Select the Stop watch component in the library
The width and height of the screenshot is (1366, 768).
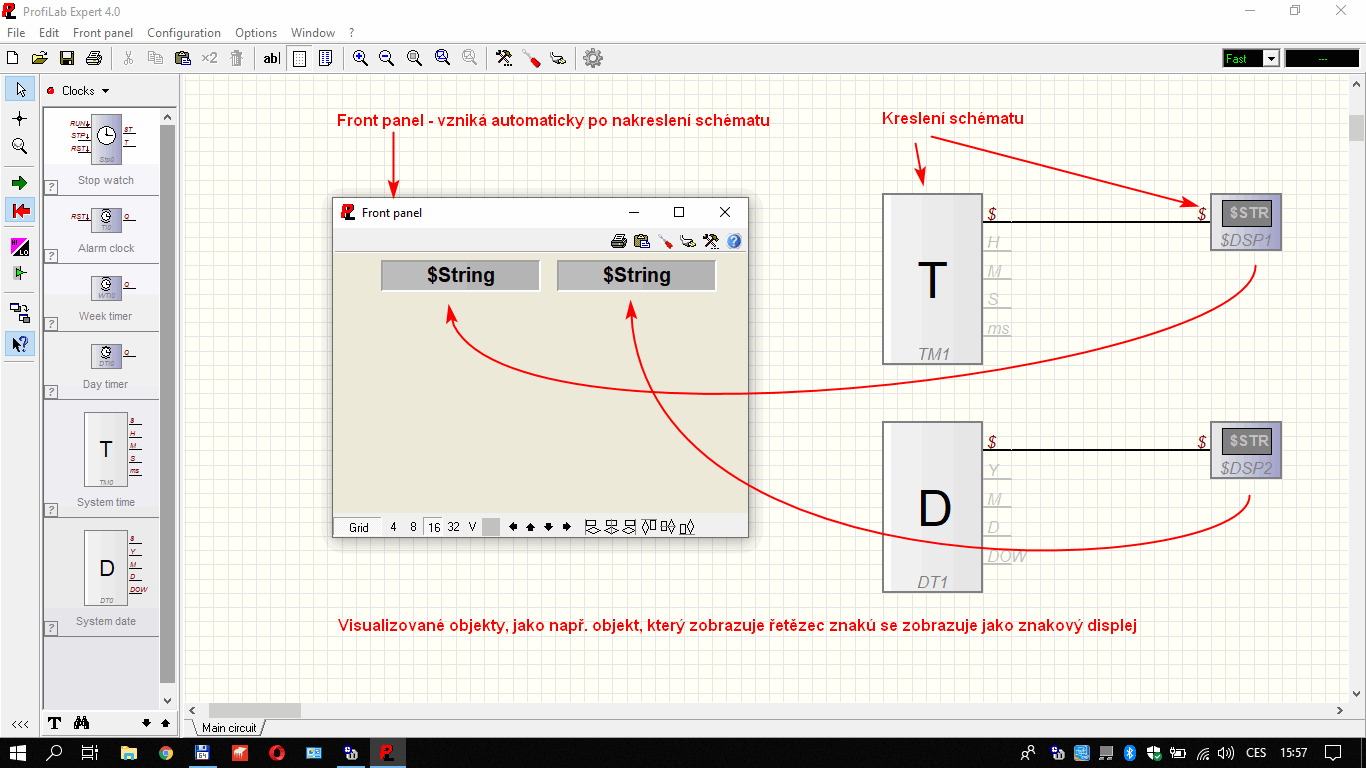[x=106, y=150]
